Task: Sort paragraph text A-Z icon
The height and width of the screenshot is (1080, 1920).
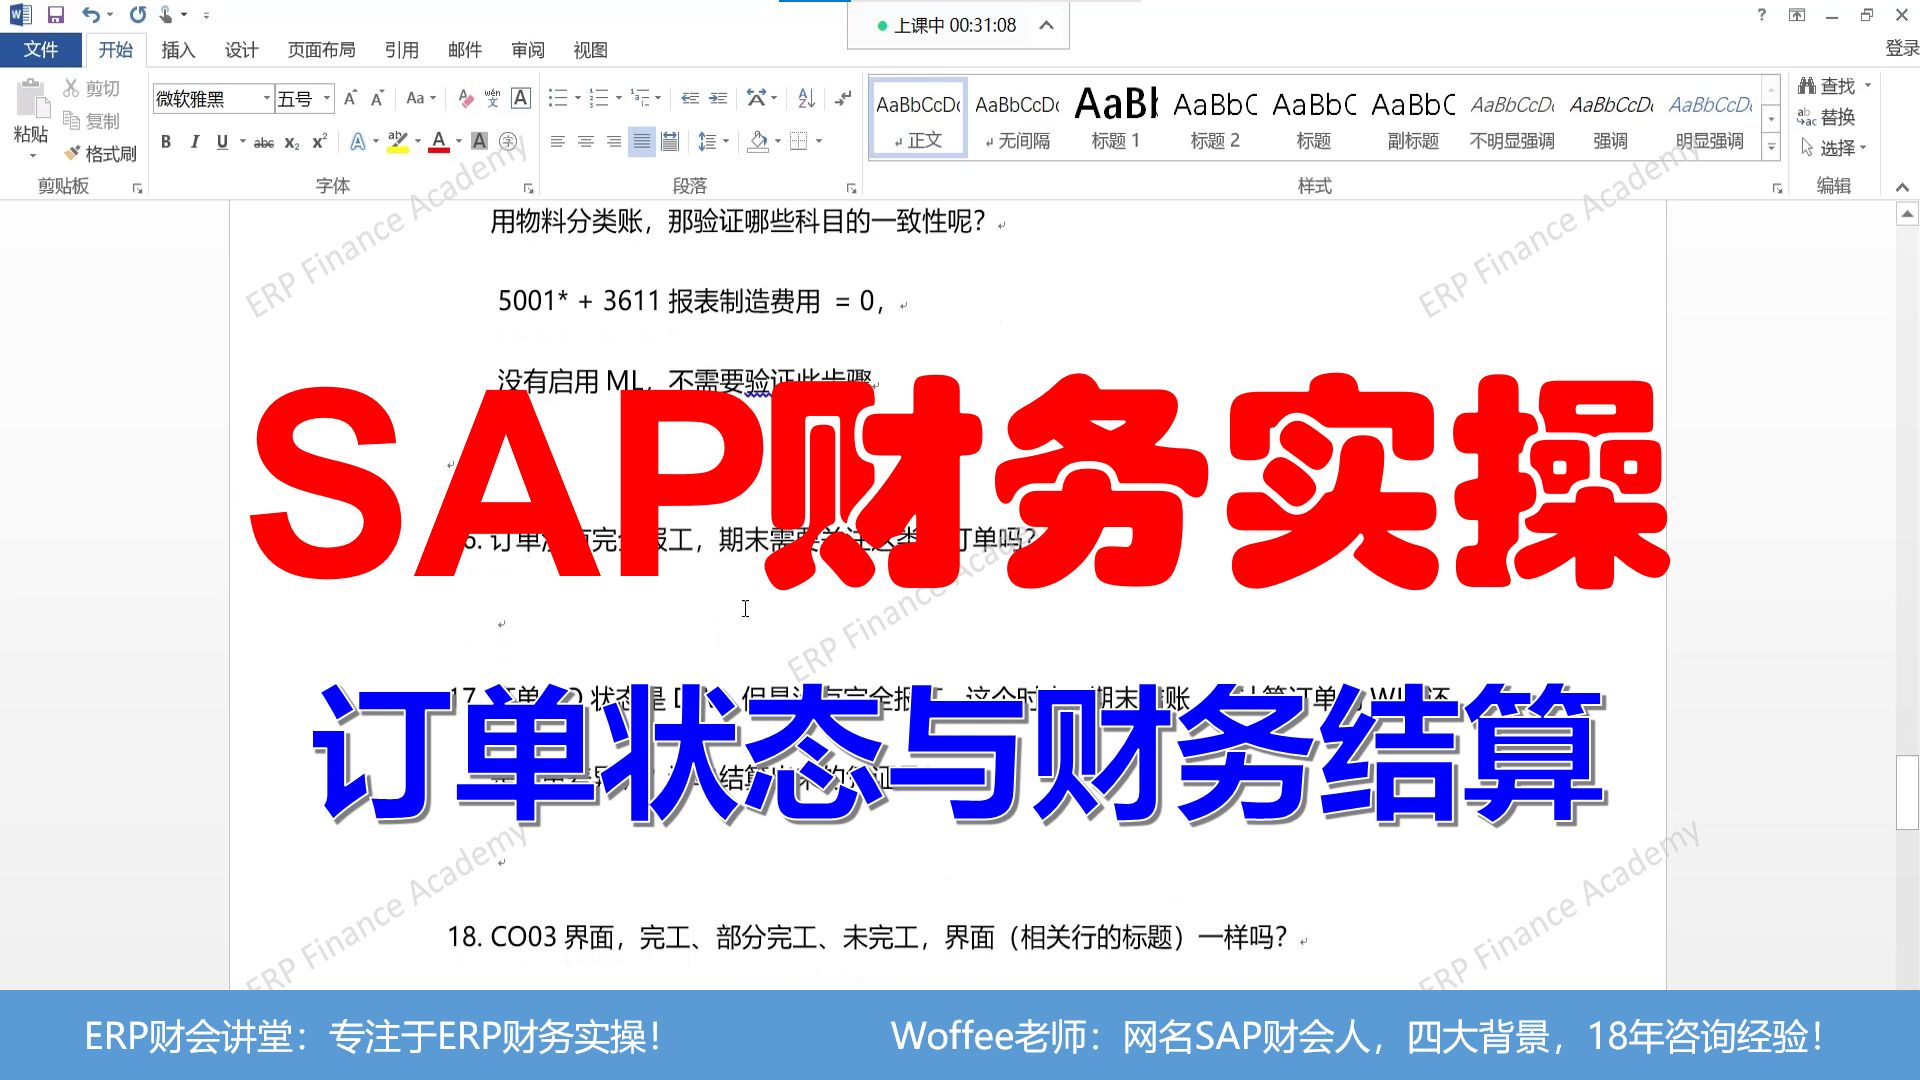Action: point(807,98)
